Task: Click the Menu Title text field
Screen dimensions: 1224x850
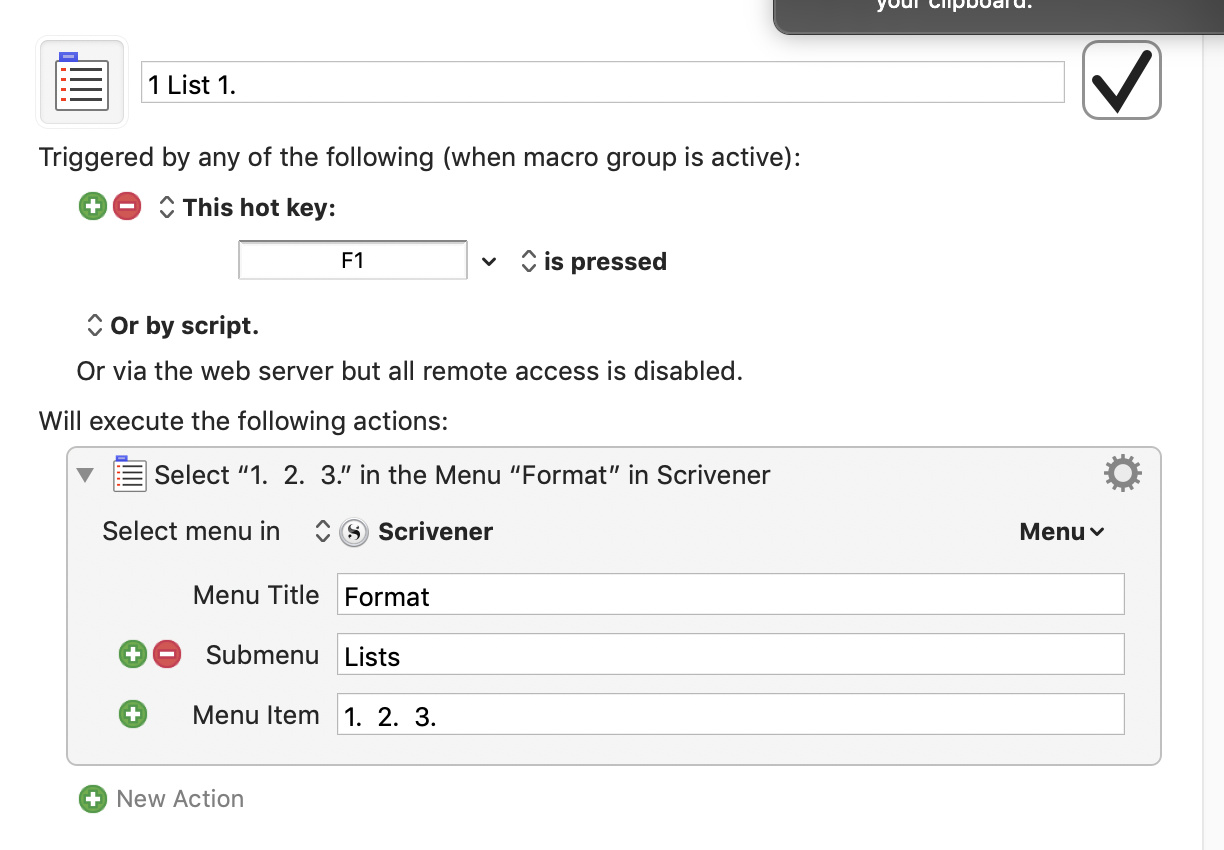Action: coord(730,595)
